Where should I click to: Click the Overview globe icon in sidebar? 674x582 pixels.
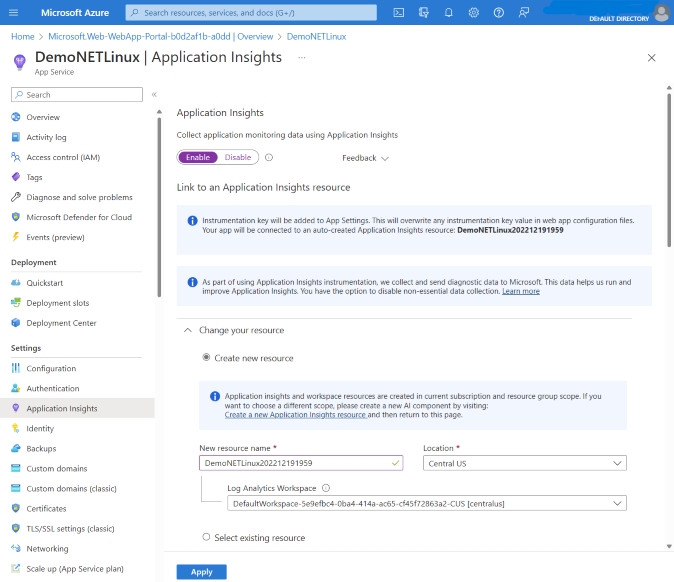[16, 117]
